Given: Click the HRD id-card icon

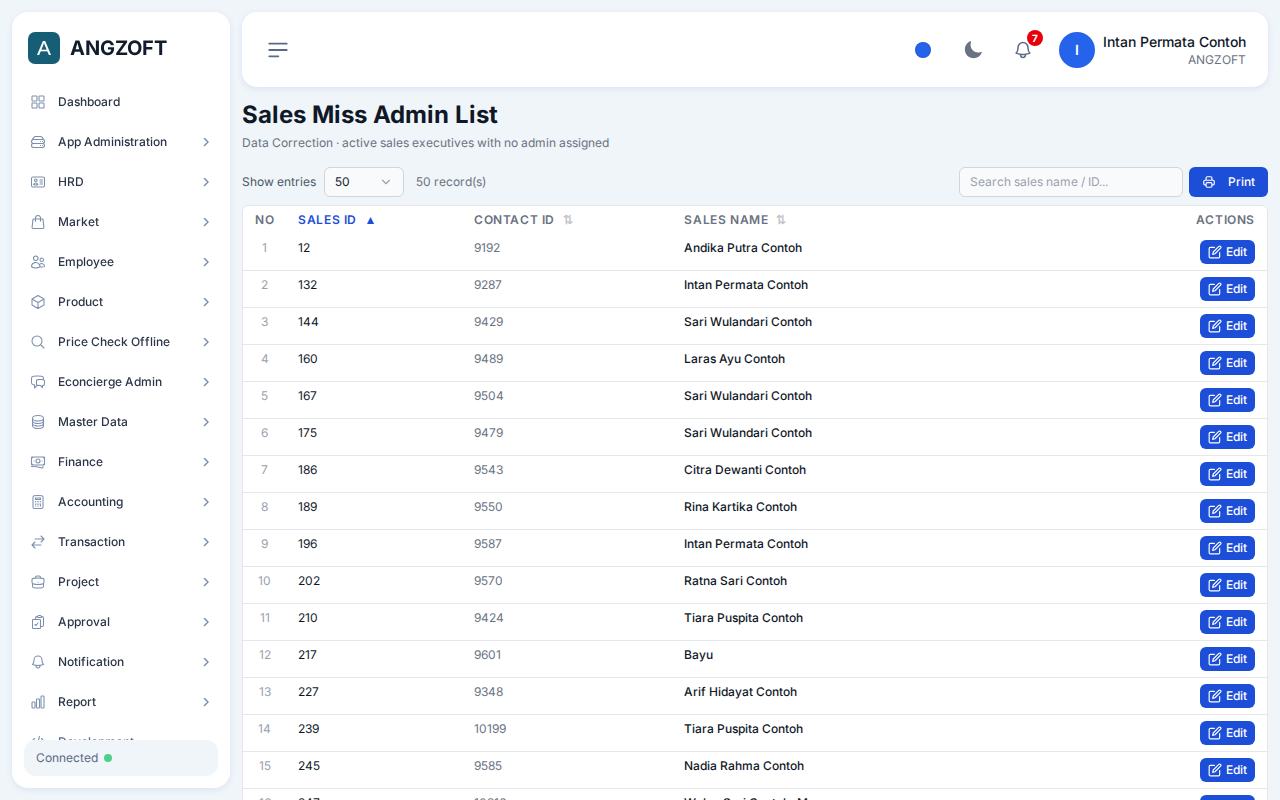Looking at the screenshot, I should tap(38, 182).
